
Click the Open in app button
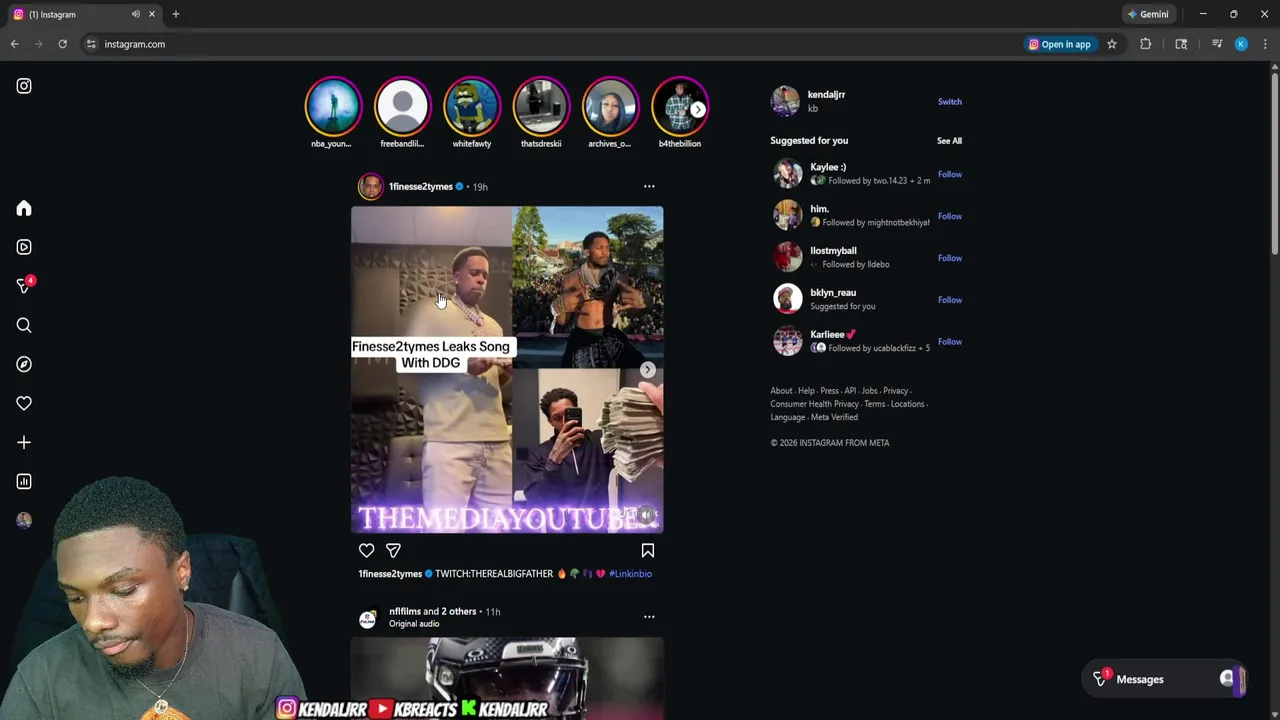tap(1059, 44)
